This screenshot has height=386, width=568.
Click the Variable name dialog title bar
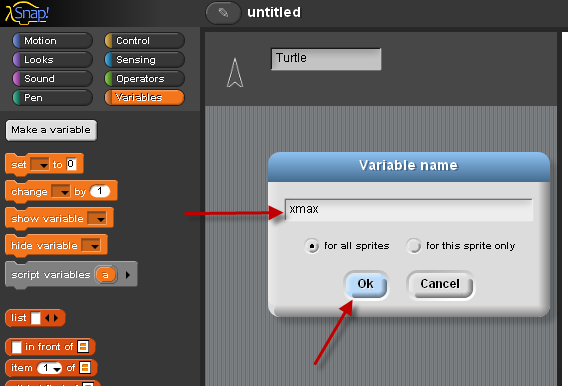coord(409,167)
